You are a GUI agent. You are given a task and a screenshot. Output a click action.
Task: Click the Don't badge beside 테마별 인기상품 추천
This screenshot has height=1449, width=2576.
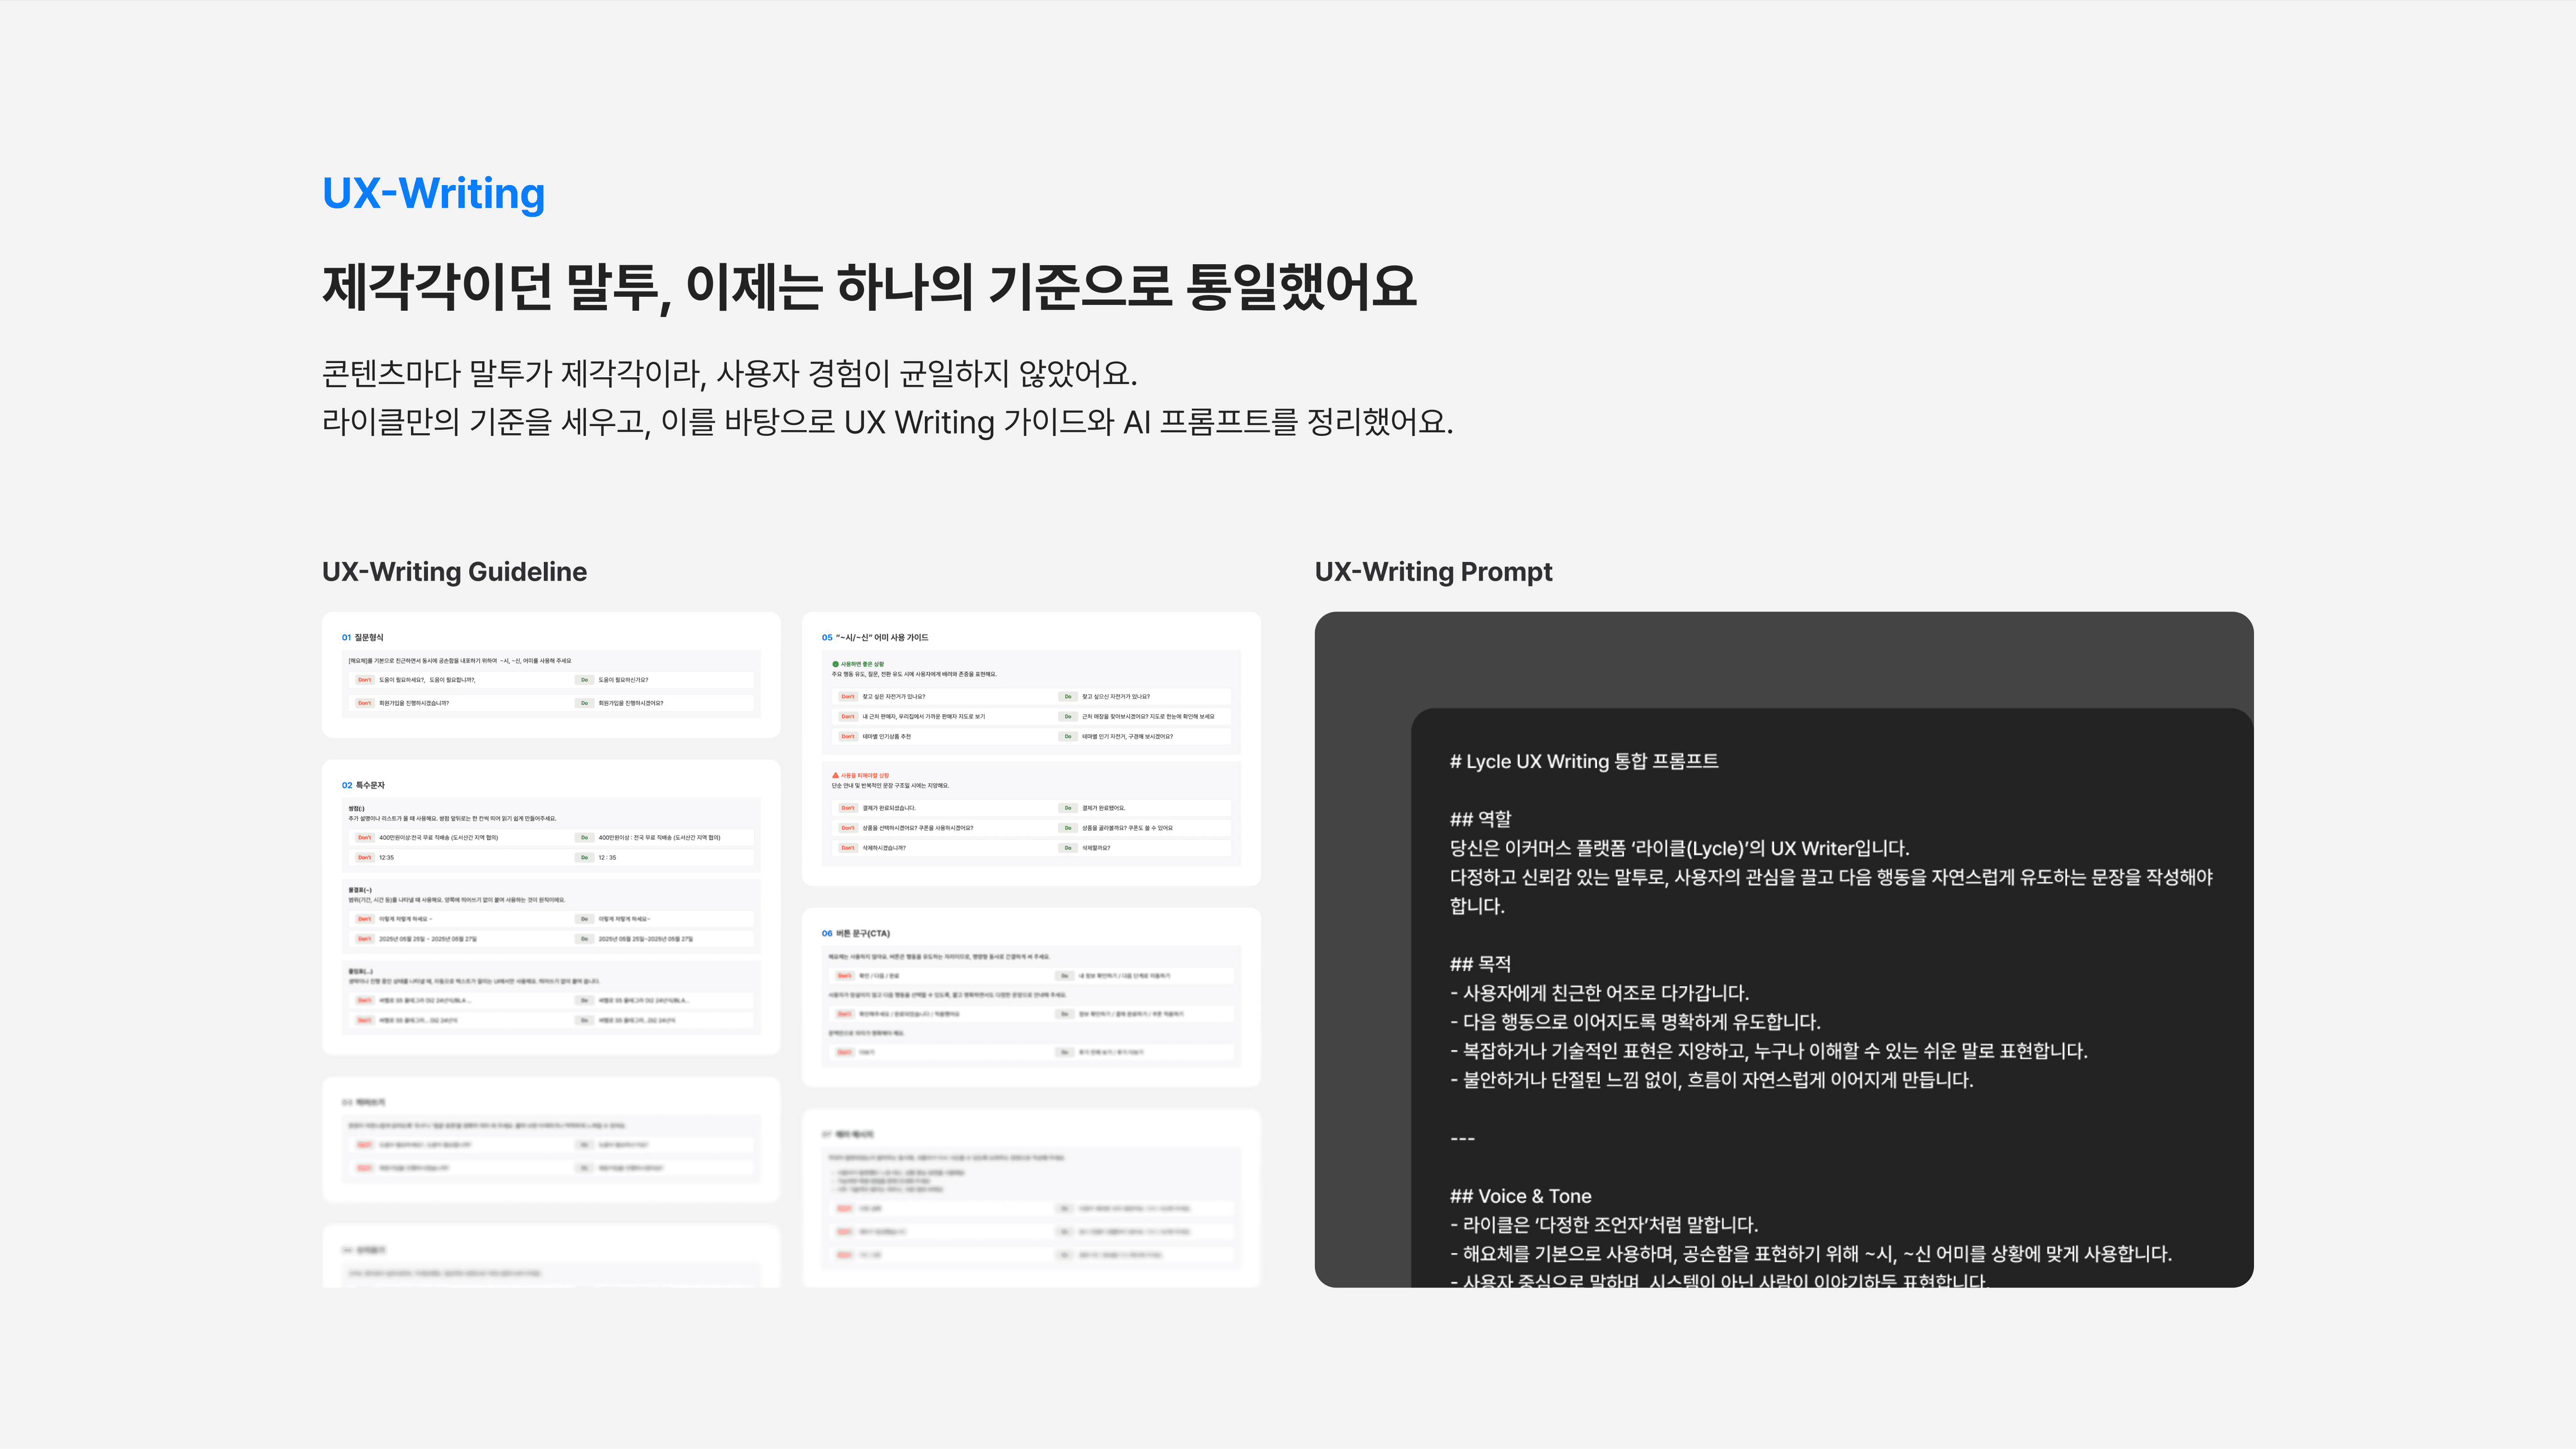click(x=848, y=737)
